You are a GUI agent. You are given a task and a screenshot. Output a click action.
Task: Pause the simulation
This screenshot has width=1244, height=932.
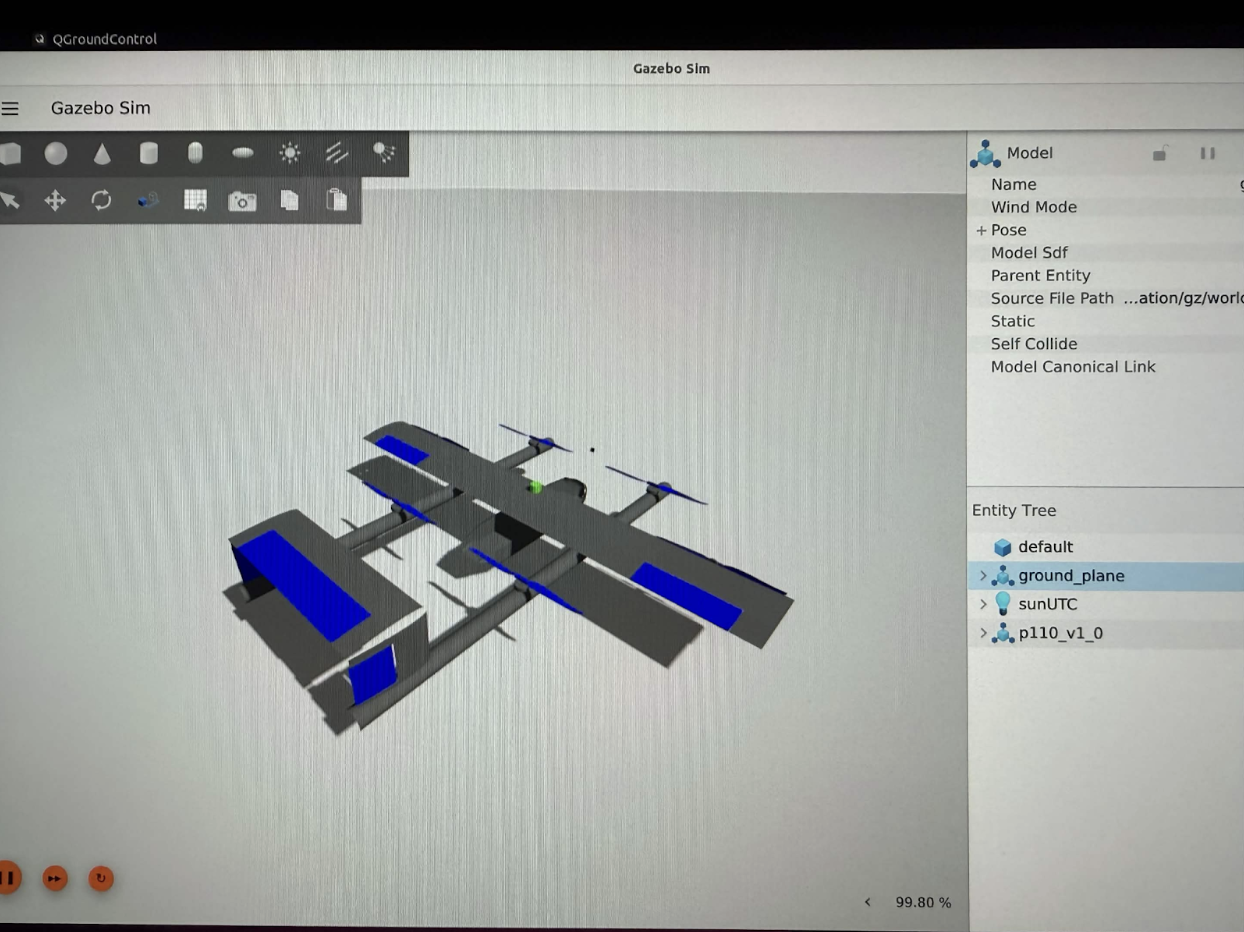pyautogui.click(x=8, y=879)
